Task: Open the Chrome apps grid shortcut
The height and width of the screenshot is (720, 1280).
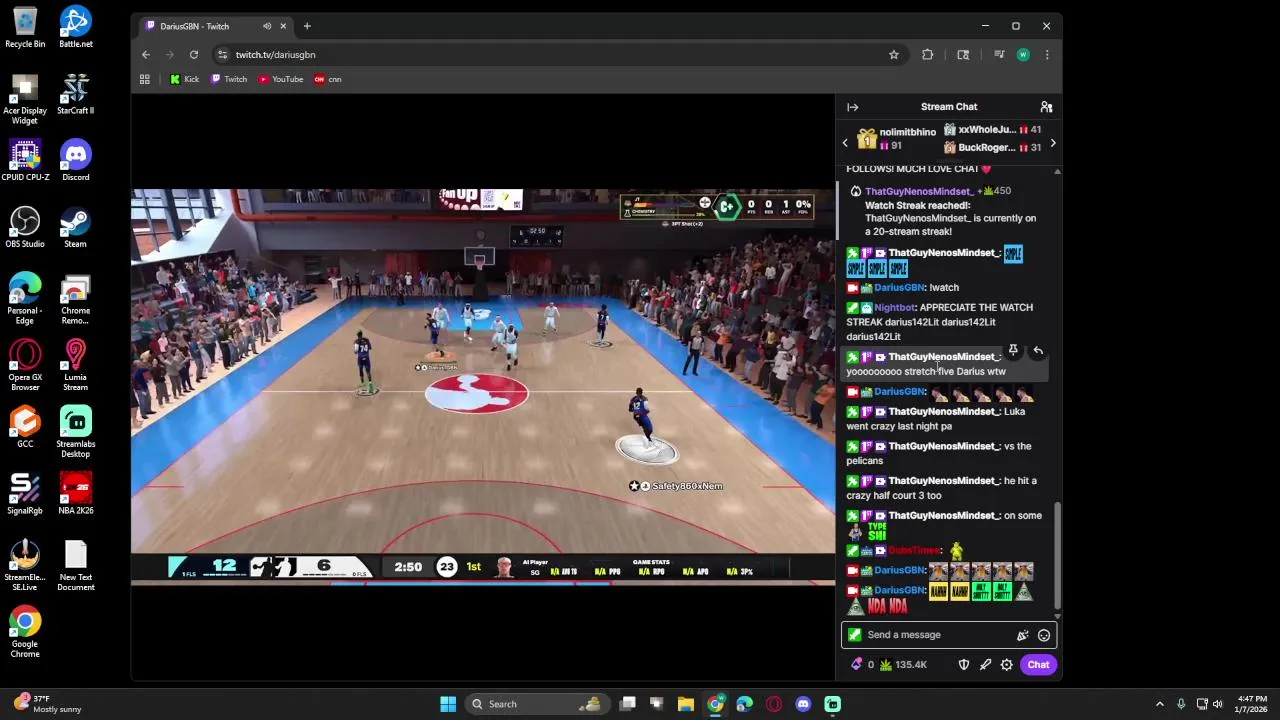Action: coord(145,79)
